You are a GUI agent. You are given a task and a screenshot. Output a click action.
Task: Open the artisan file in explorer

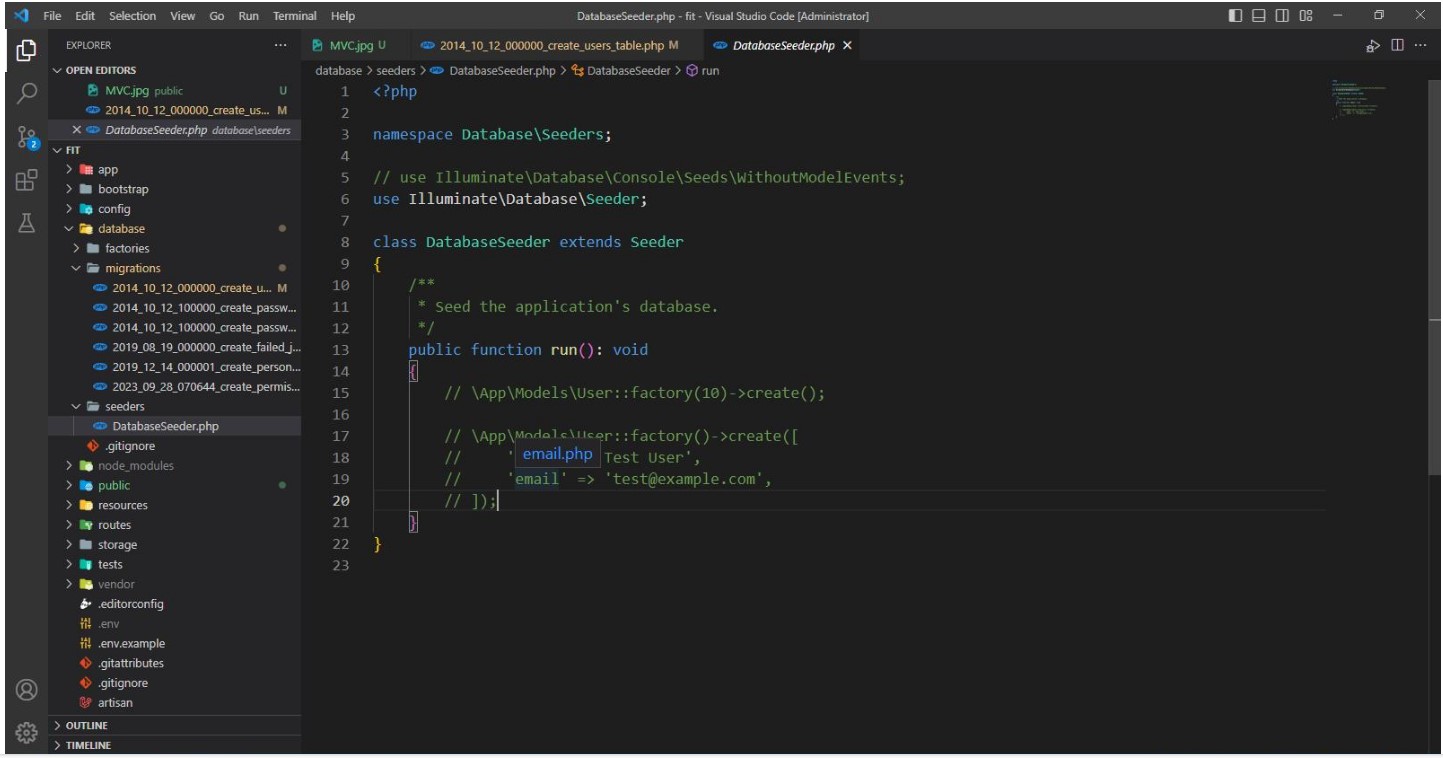(115, 703)
